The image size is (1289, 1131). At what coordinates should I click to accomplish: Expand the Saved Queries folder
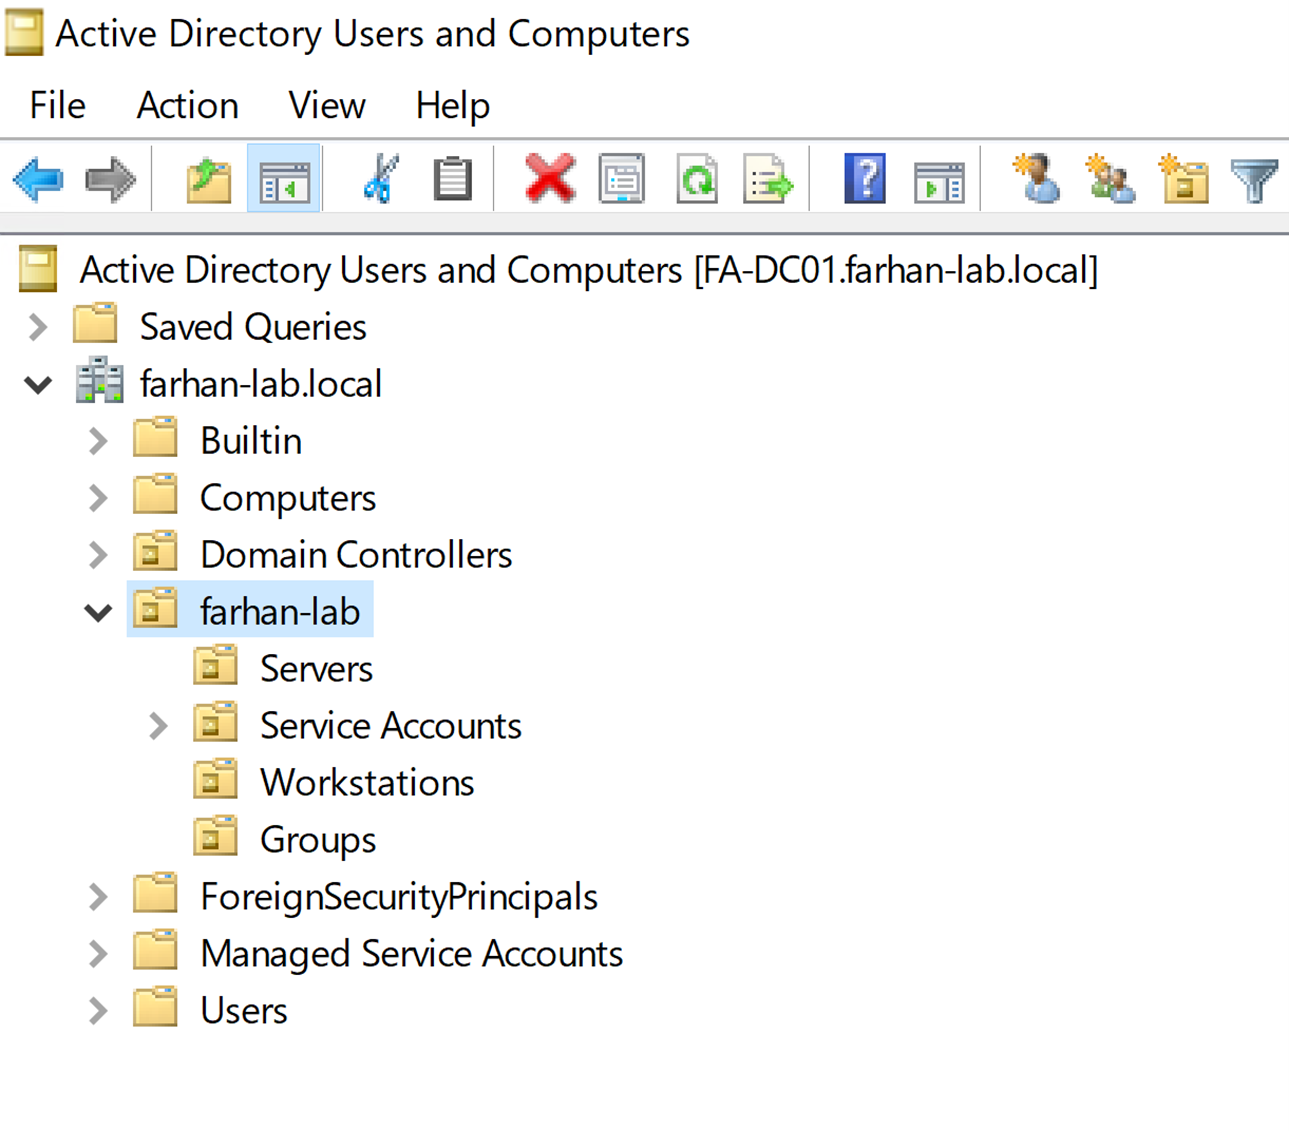38,327
